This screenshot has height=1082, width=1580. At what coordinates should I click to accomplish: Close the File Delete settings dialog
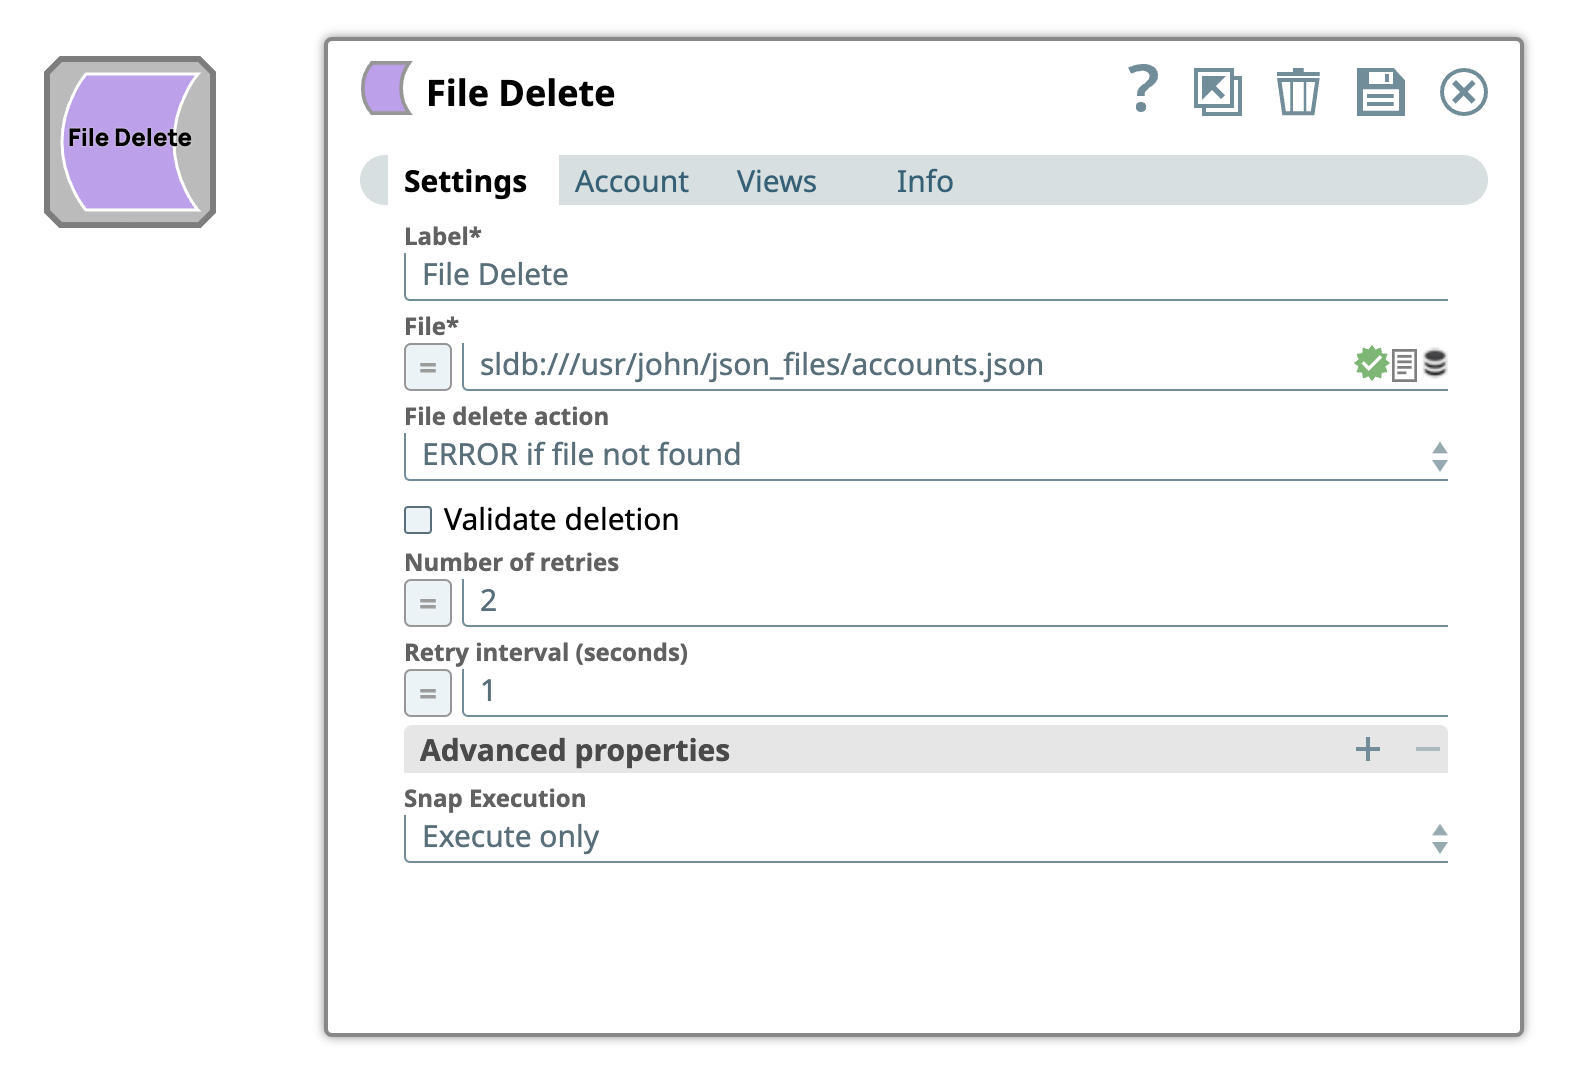click(1463, 92)
